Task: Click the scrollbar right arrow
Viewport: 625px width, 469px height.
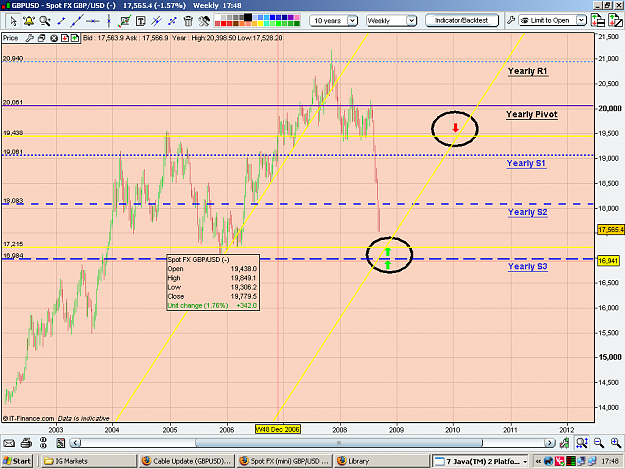Action: 549,443
